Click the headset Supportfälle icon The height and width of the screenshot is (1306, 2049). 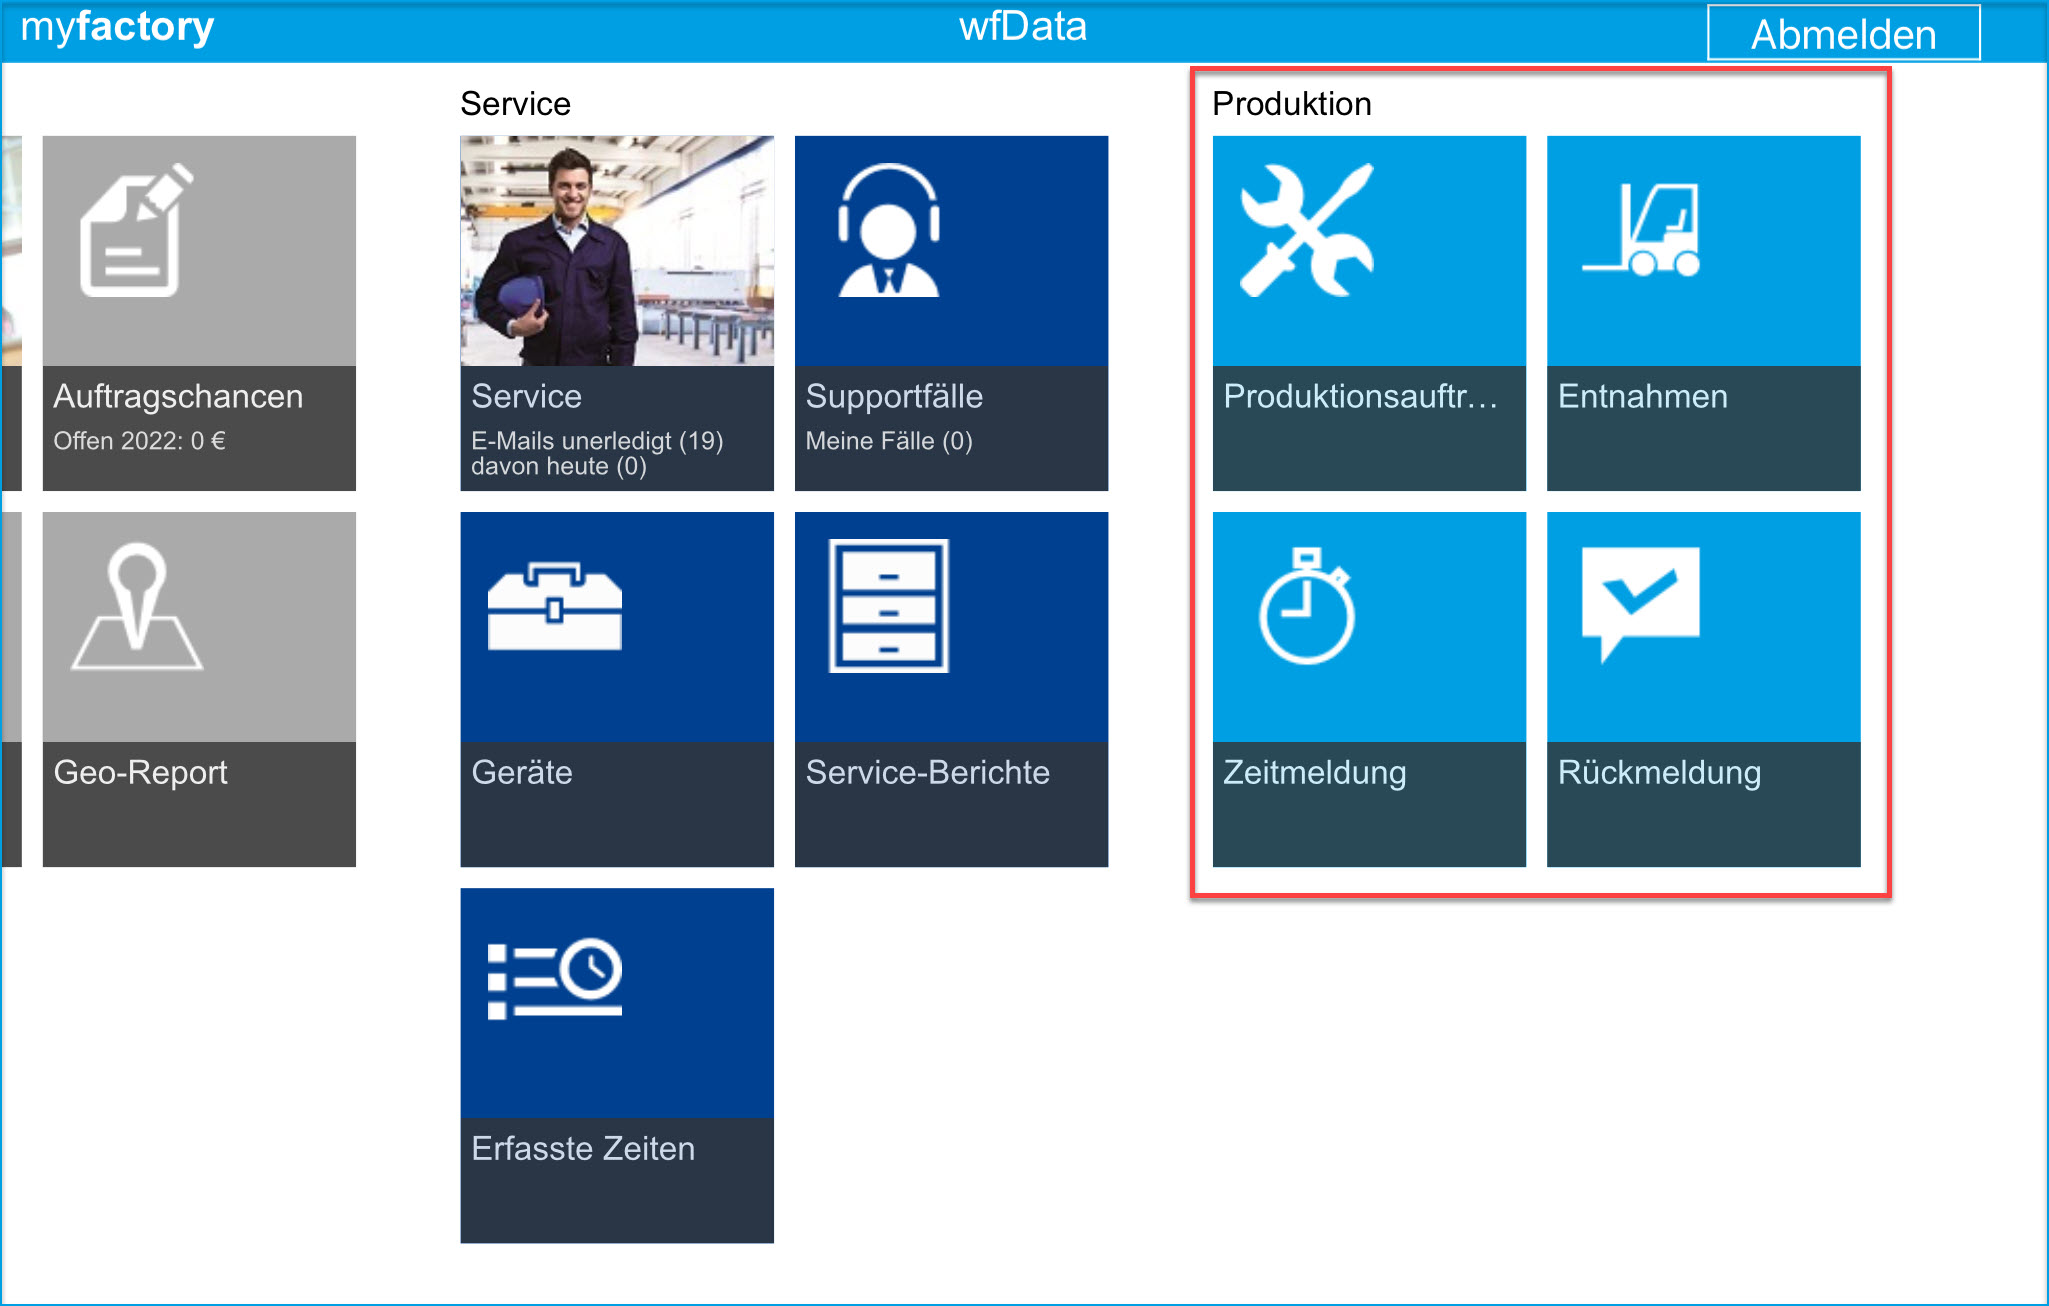pyautogui.click(x=888, y=231)
